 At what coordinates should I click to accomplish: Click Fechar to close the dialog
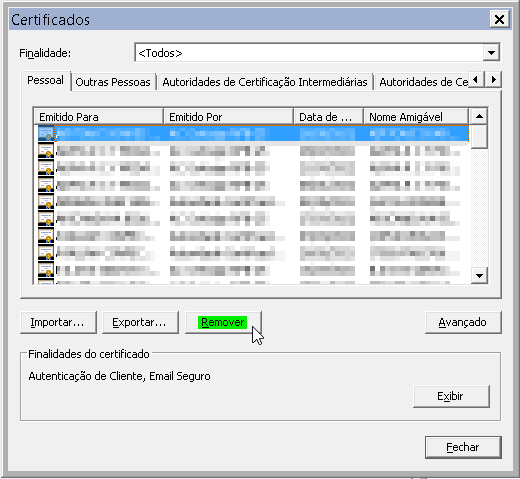[463, 447]
